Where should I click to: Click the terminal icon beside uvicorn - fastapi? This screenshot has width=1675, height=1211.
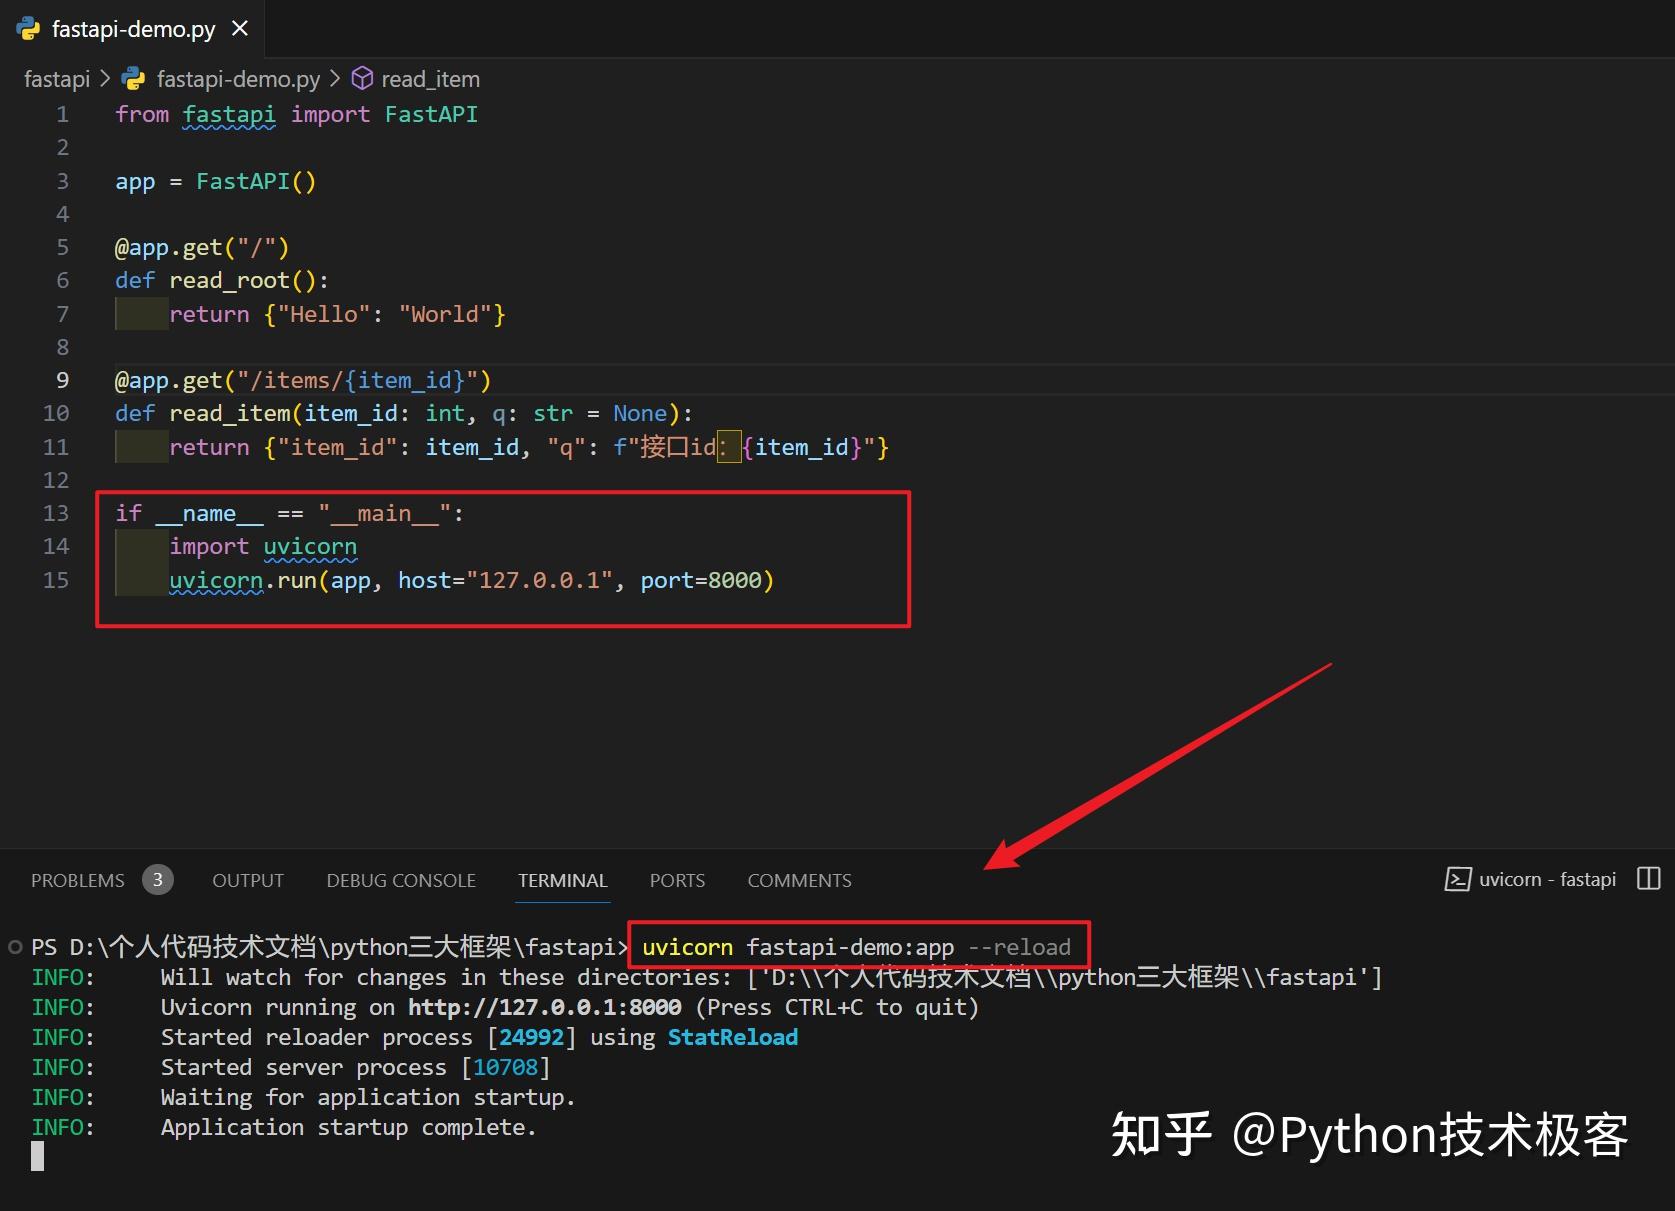coord(1458,879)
